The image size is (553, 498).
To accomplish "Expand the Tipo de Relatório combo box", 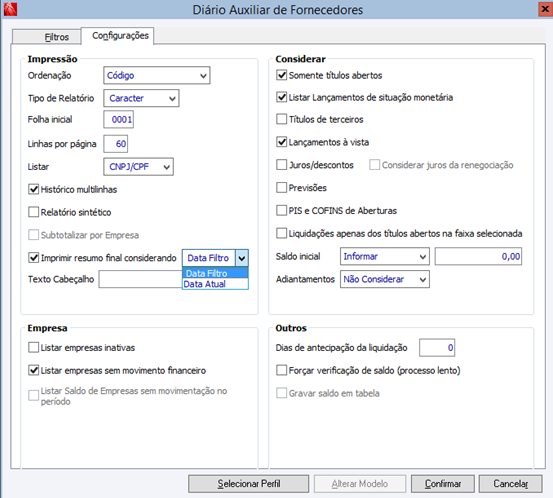I will pyautogui.click(x=141, y=98).
